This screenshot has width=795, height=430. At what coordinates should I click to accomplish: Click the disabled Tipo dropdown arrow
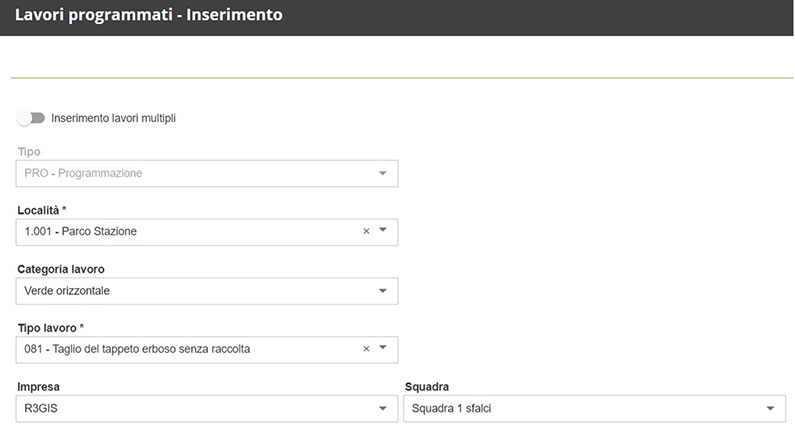382,173
